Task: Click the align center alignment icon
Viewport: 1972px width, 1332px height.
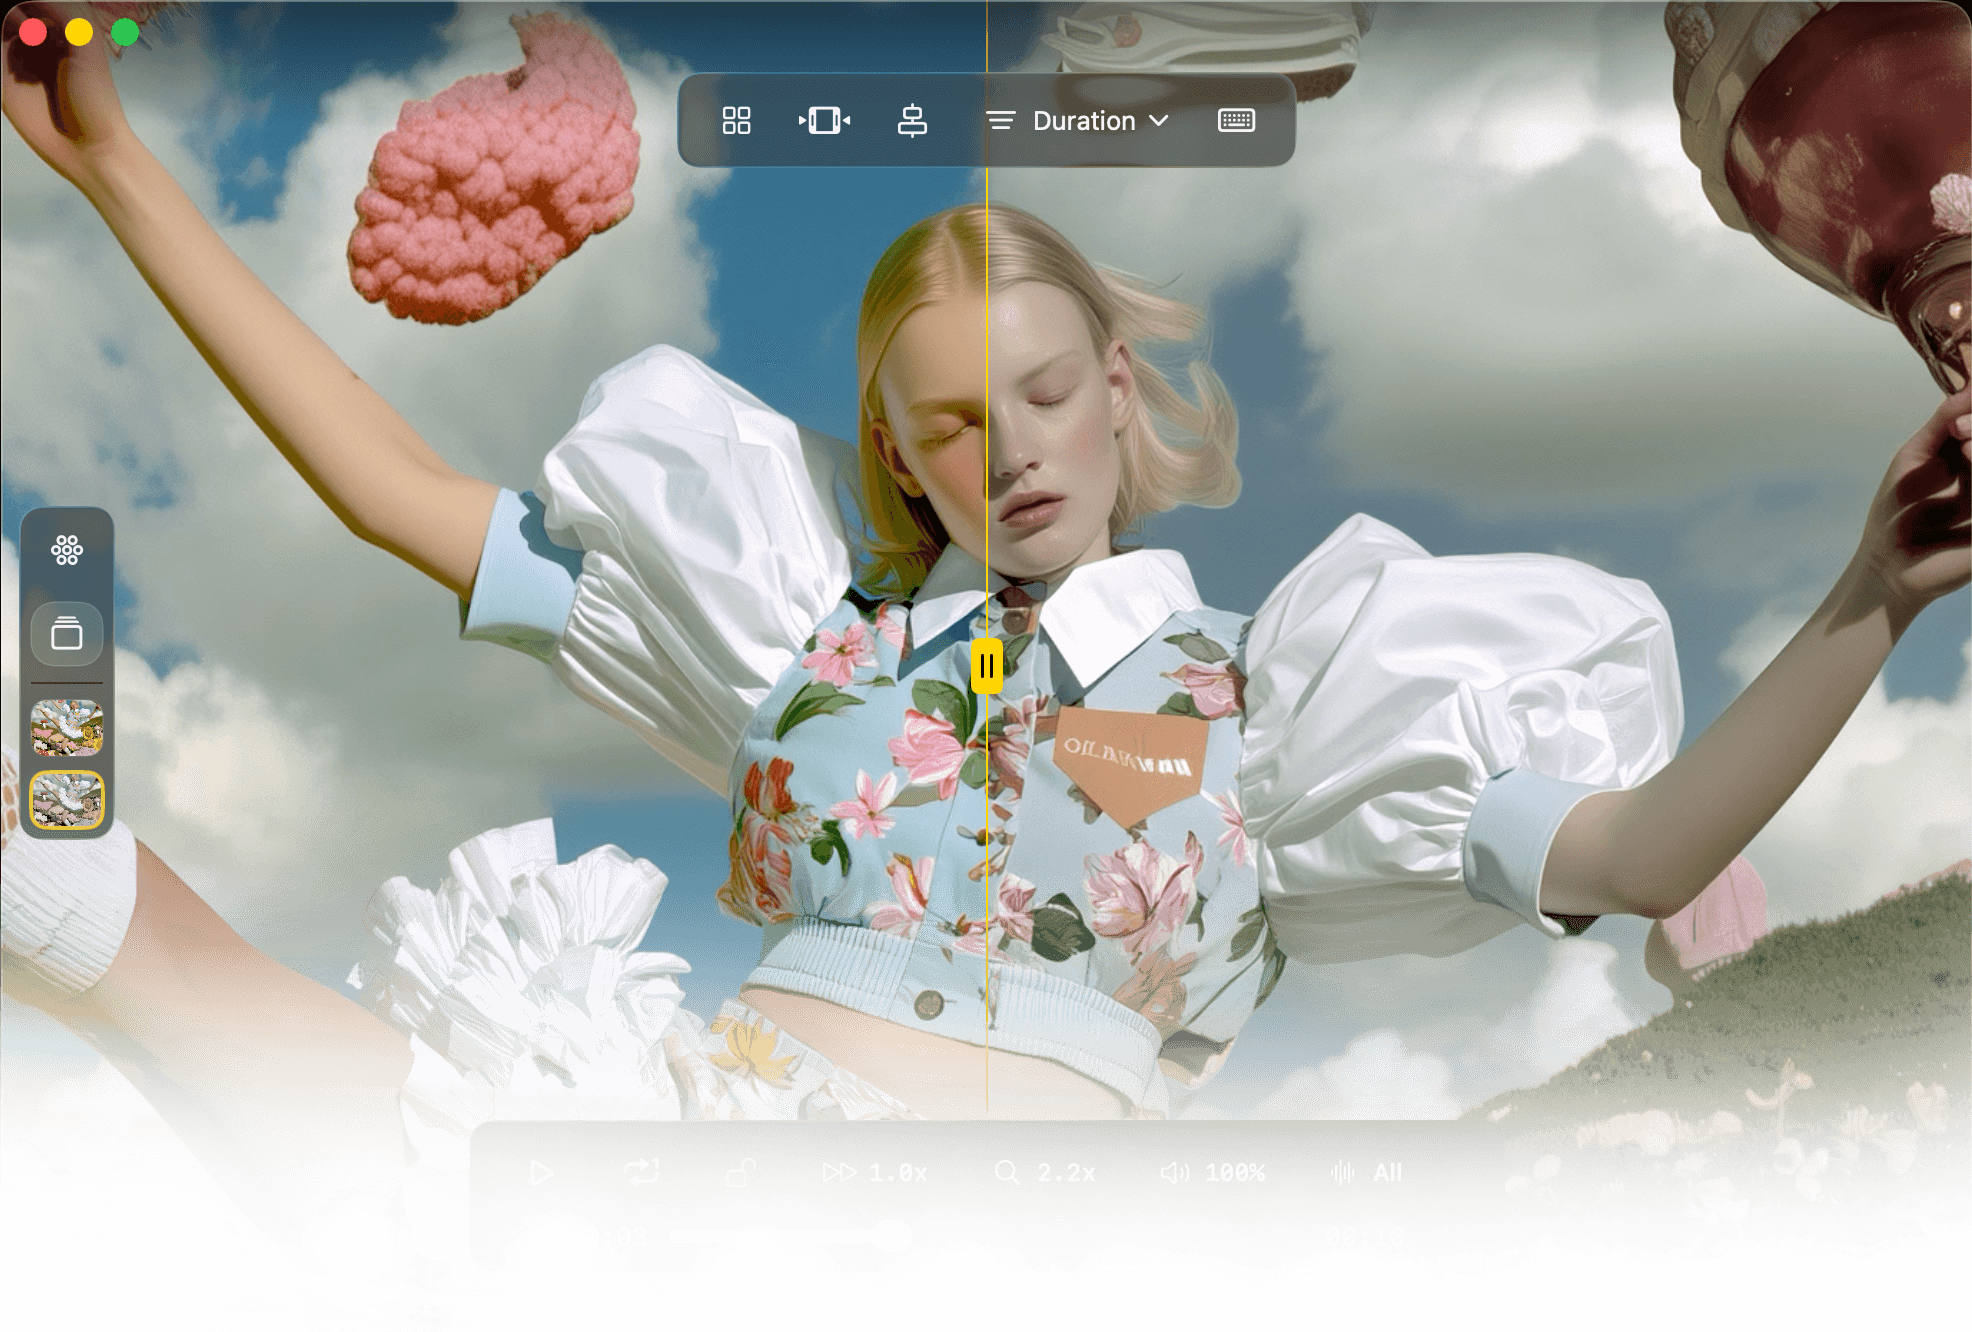Action: coord(912,121)
